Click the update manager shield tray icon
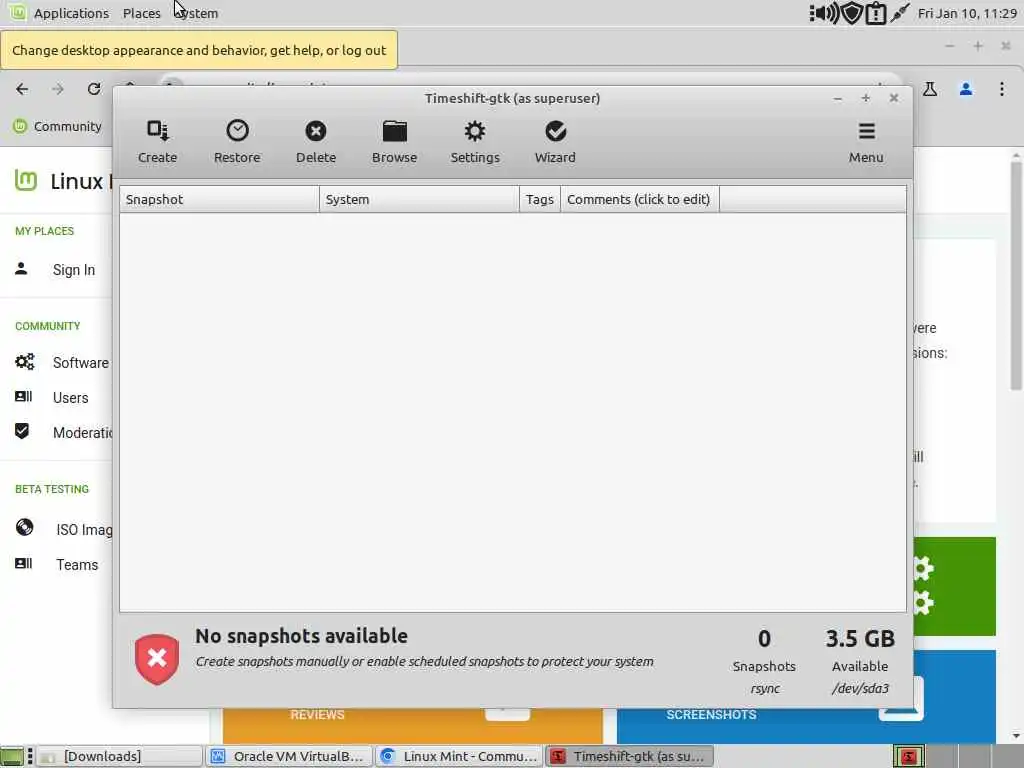 [852, 13]
